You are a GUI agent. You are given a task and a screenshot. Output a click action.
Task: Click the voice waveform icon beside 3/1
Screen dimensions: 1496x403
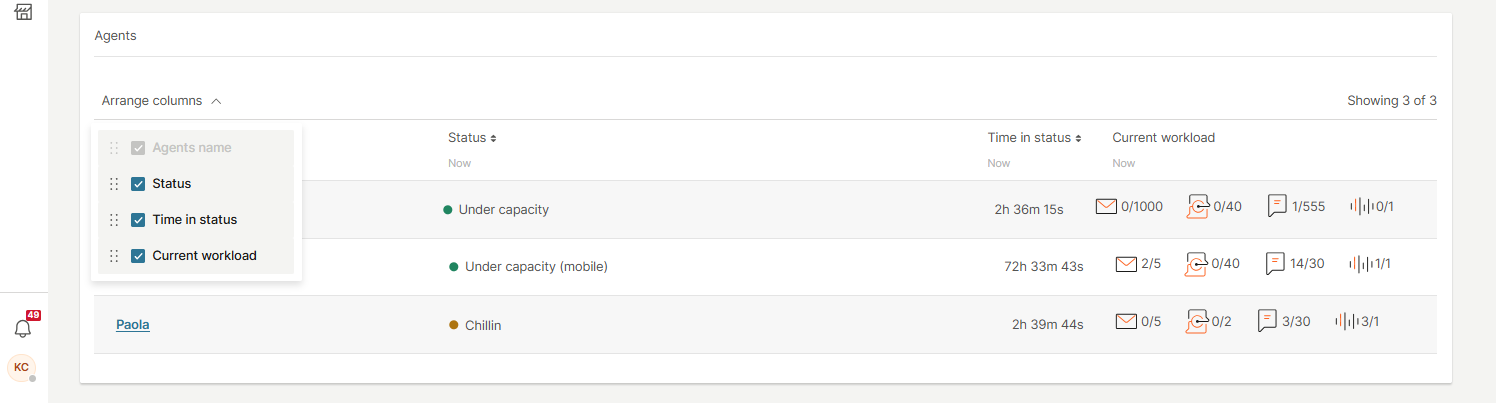click(1346, 321)
